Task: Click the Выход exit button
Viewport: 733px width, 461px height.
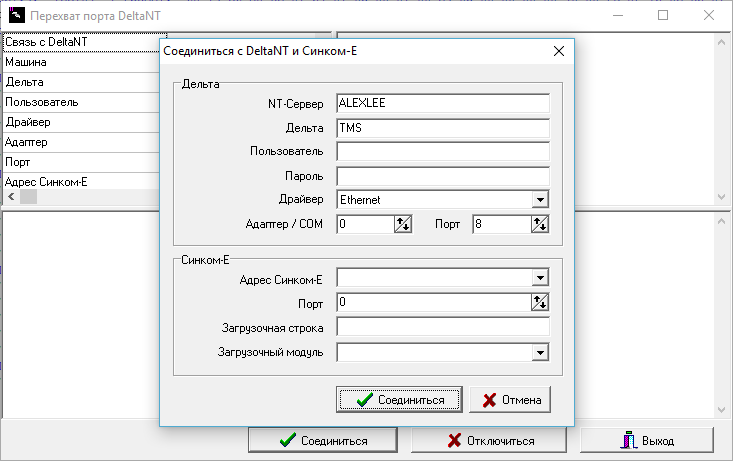Action: pyautogui.click(x=647, y=440)
